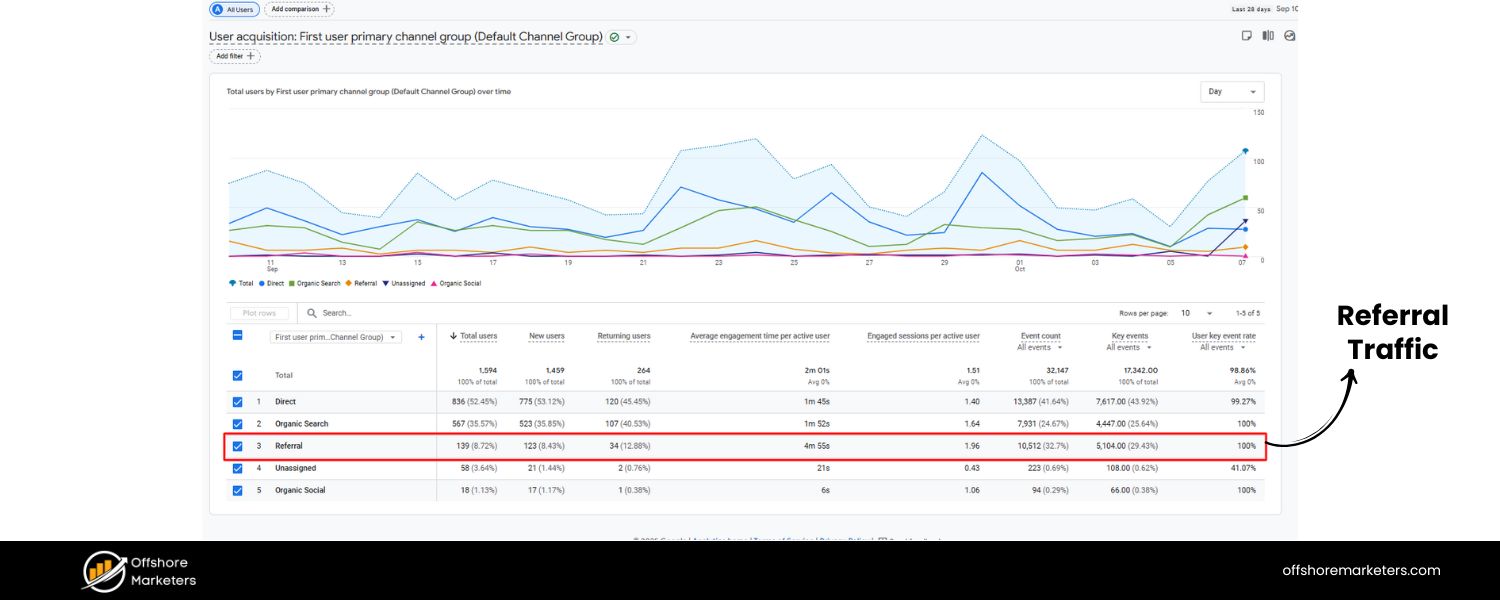Add a secondary dimension via the plus icon
The height and width of the screenshot is (600, 1500).
point(422,336)
